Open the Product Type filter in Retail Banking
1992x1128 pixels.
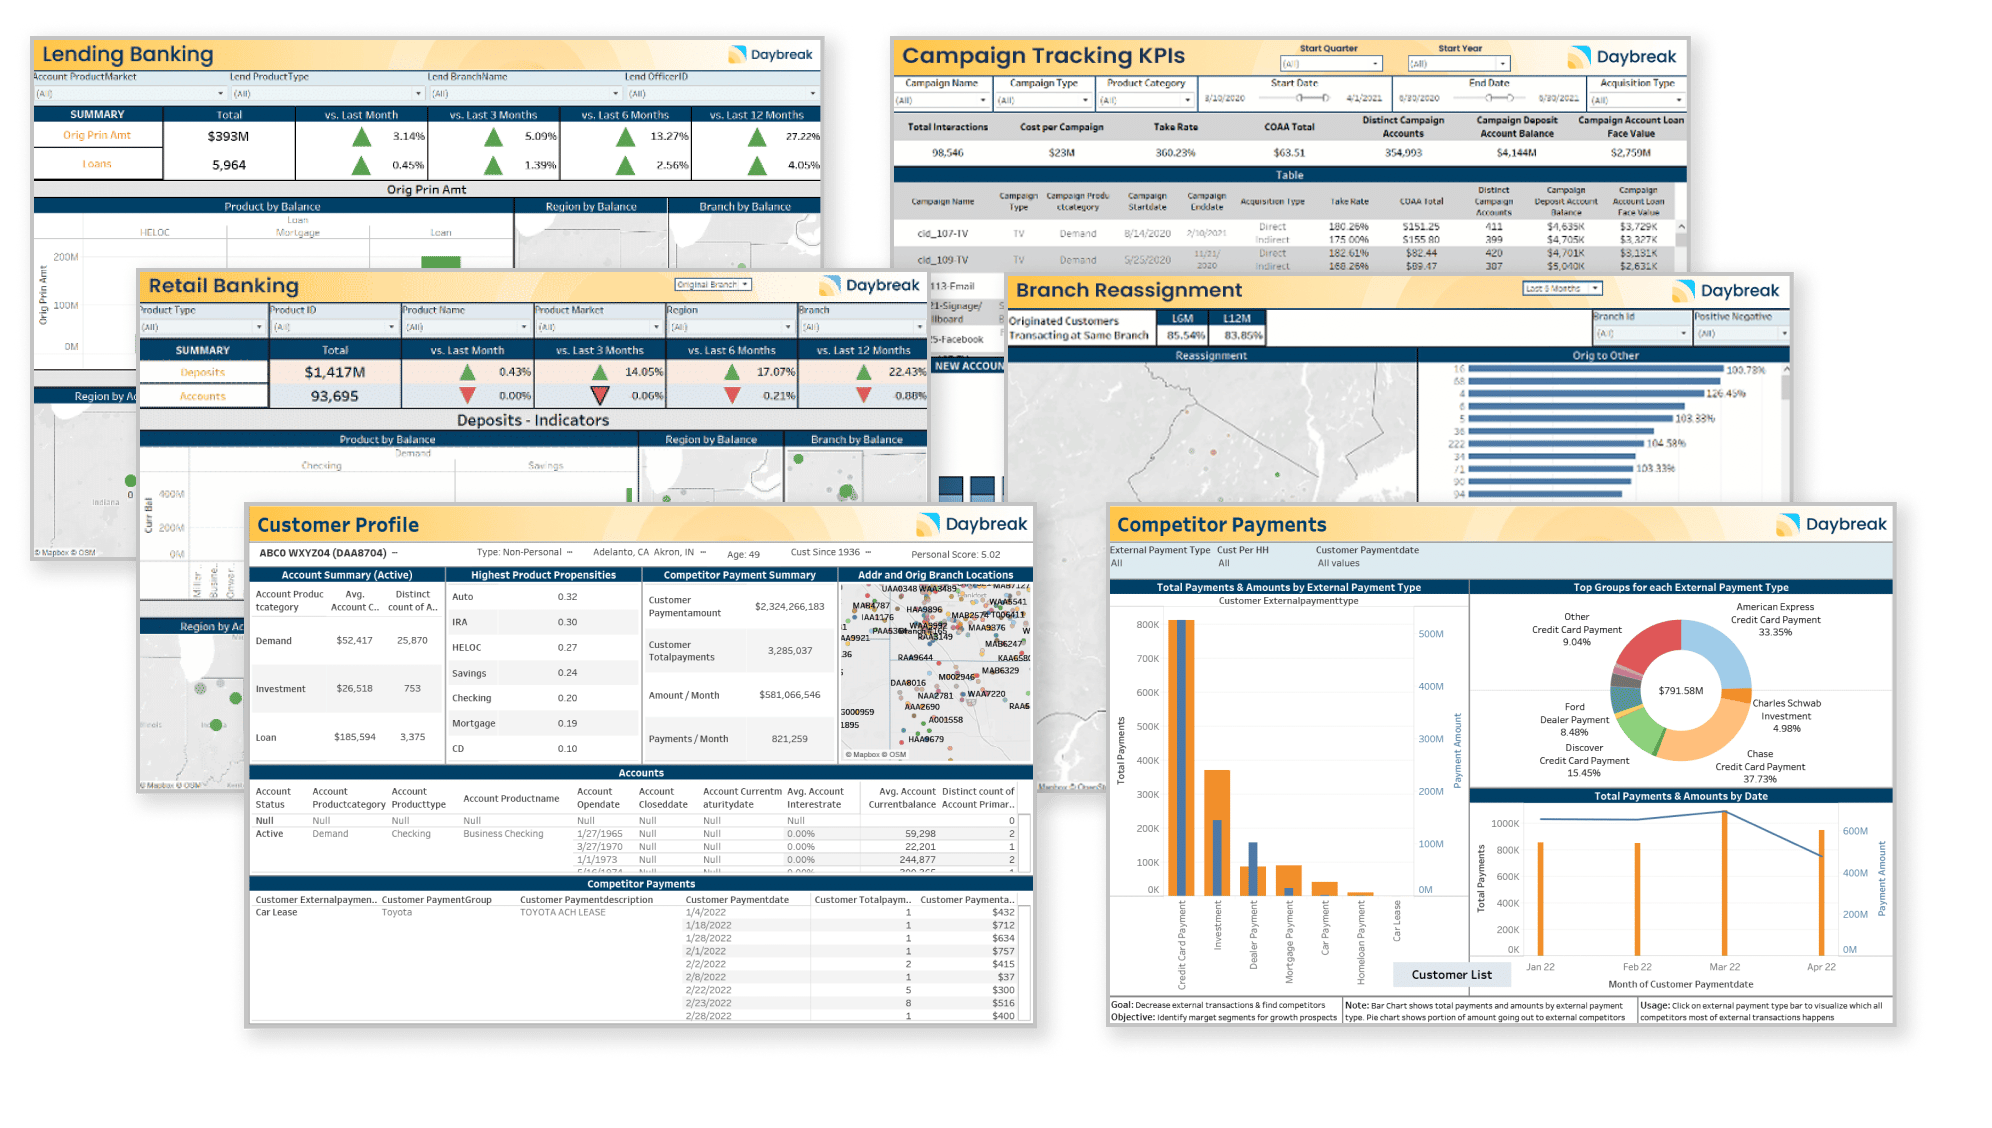[202, 327]
